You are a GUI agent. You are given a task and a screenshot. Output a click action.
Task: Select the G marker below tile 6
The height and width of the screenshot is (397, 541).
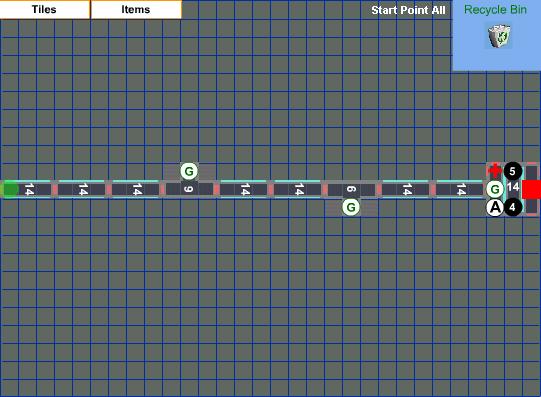coord(351,207)
